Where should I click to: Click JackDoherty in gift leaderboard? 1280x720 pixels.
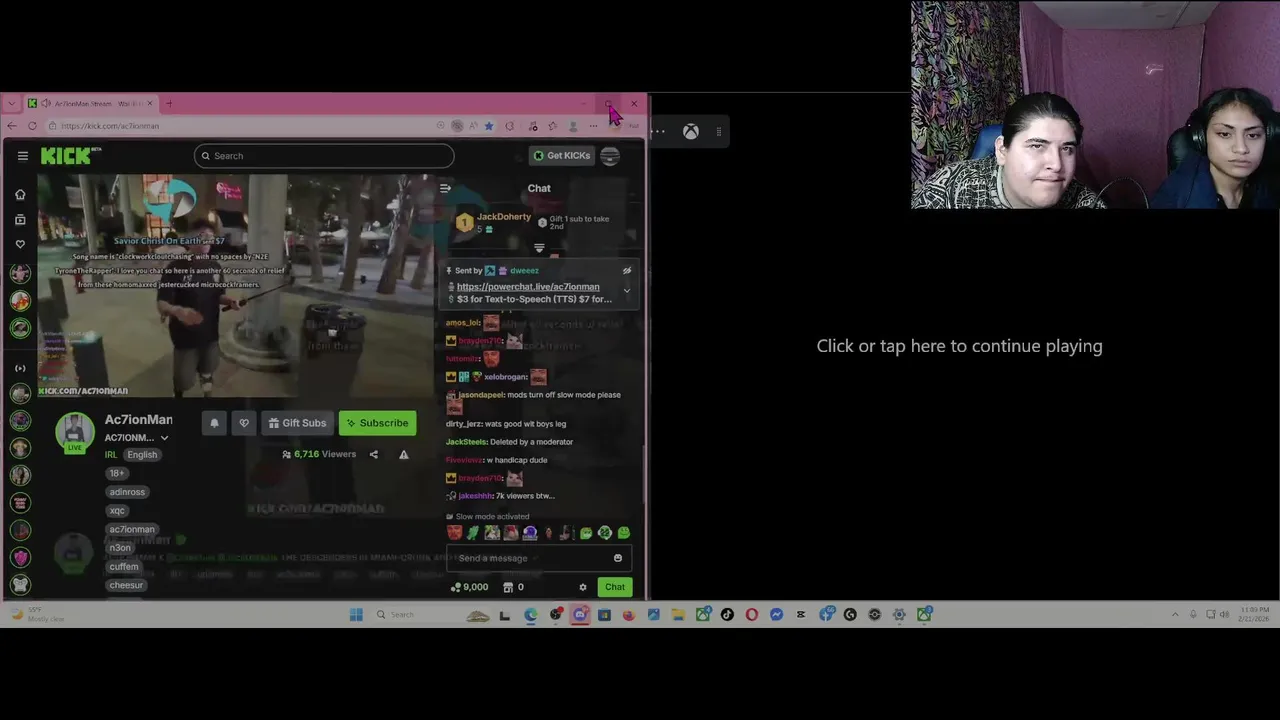[x=504, y=217]
